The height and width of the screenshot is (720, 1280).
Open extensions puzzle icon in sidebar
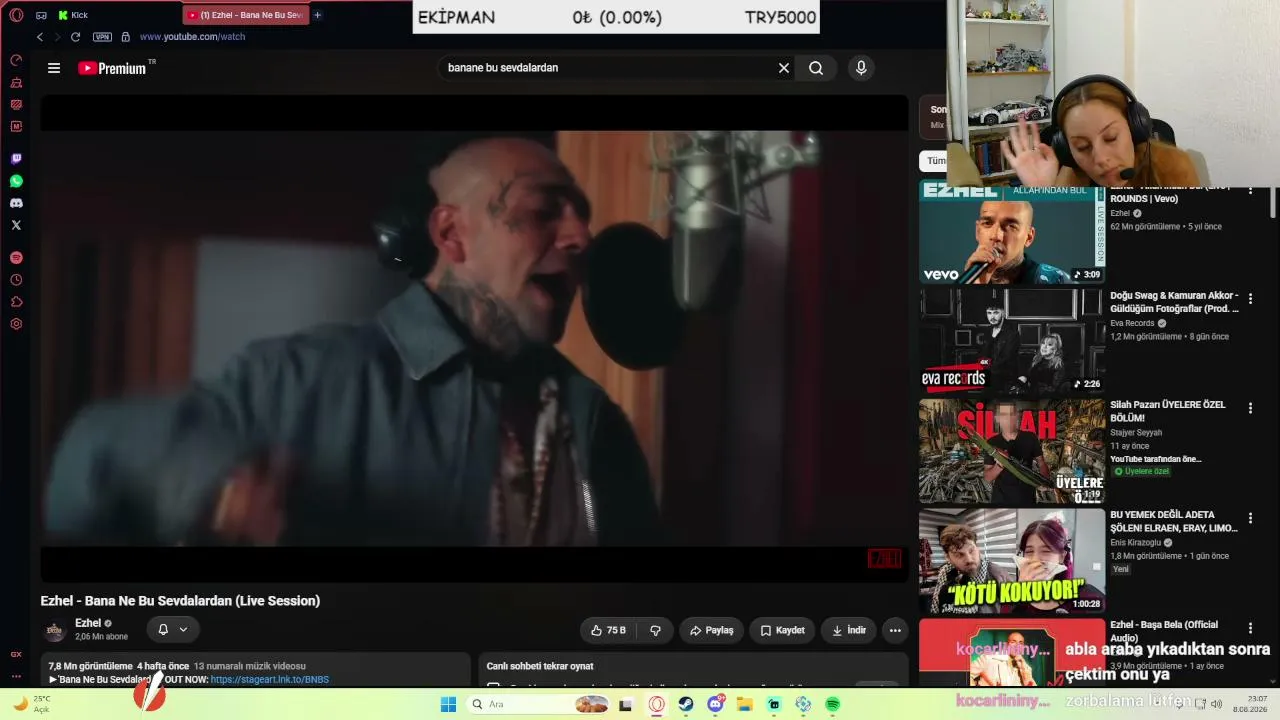[16, 302]
